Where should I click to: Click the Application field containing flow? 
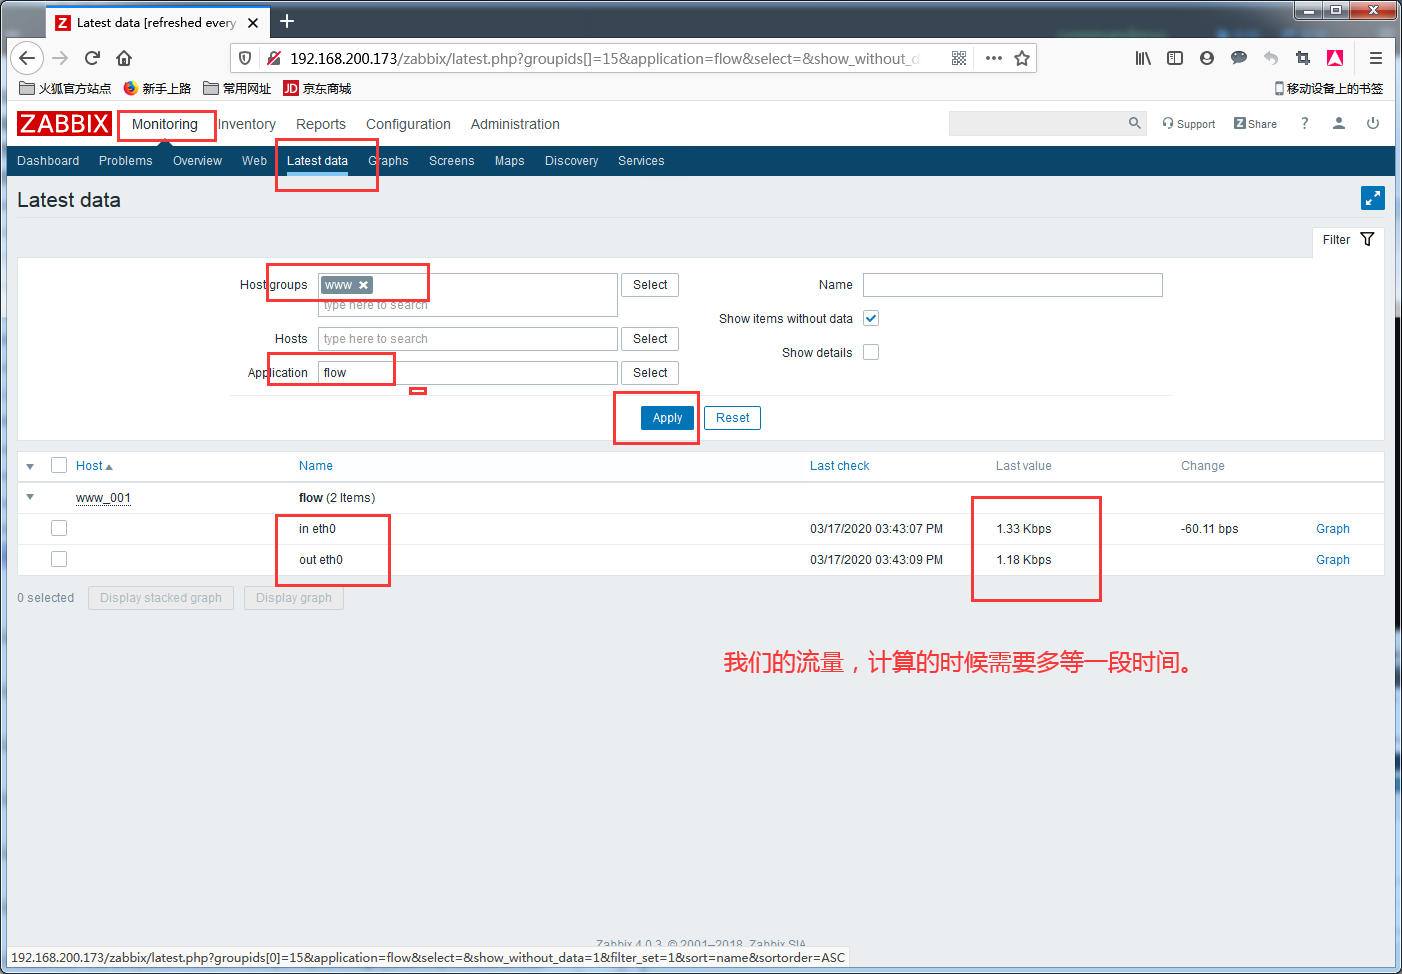[x=468, y=373]
